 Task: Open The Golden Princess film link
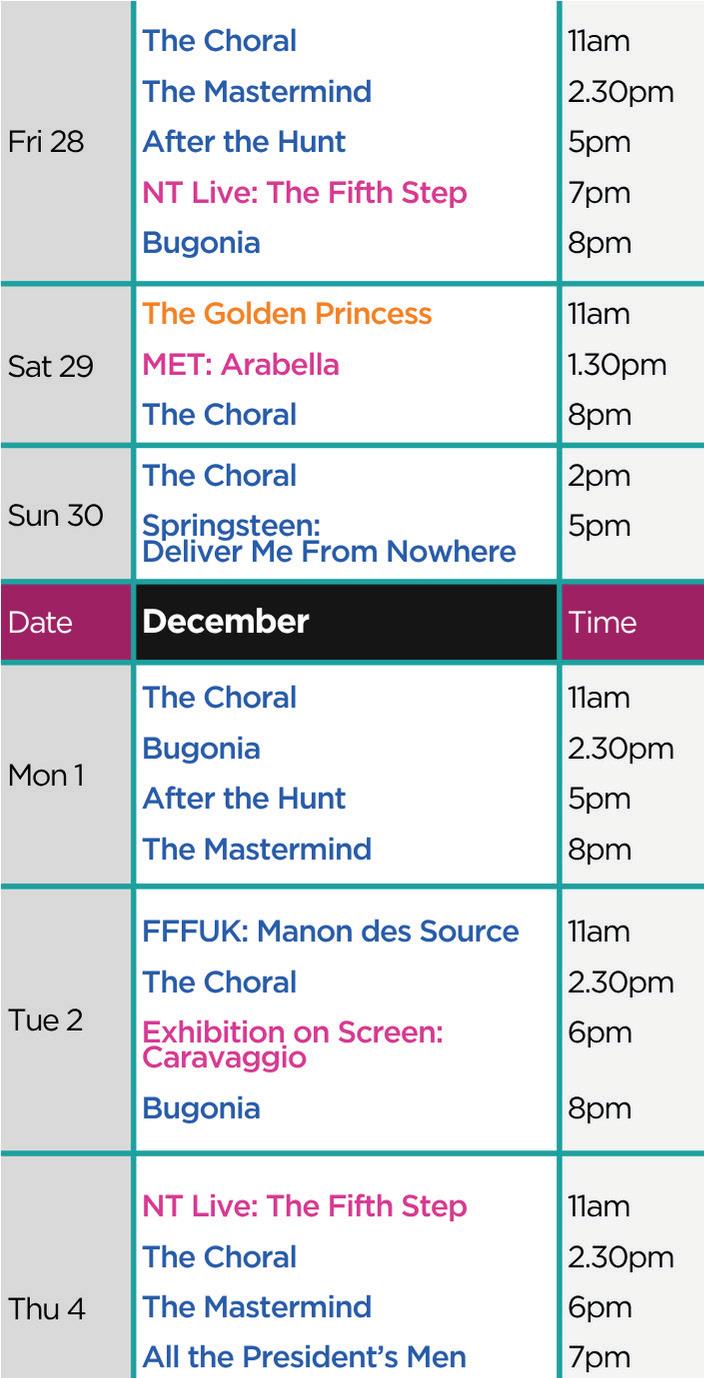coord(287,314)
